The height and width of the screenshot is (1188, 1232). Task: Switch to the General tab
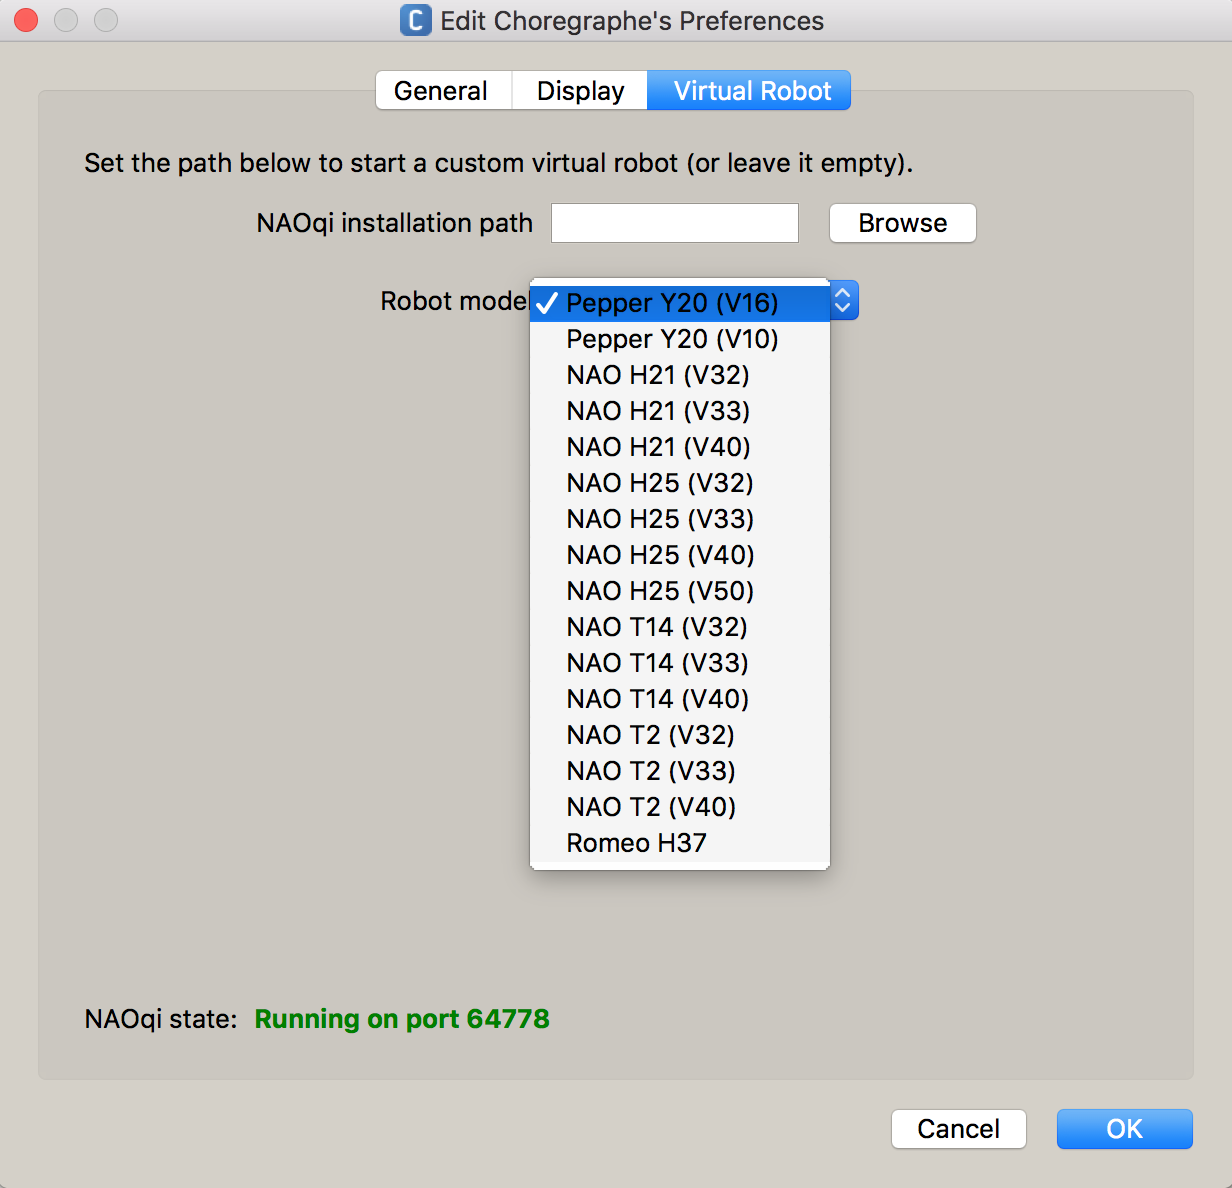coord(441,91)
